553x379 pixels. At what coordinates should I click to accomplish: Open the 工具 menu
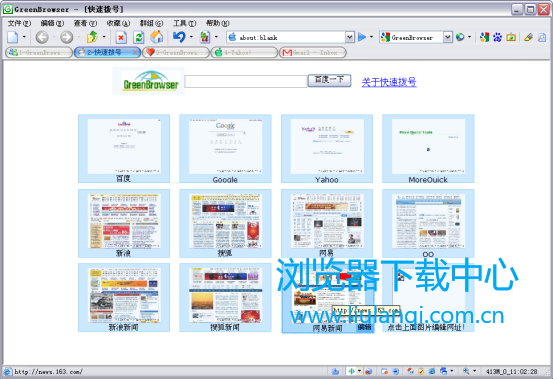pyautogui.click(x=184, y=23)
